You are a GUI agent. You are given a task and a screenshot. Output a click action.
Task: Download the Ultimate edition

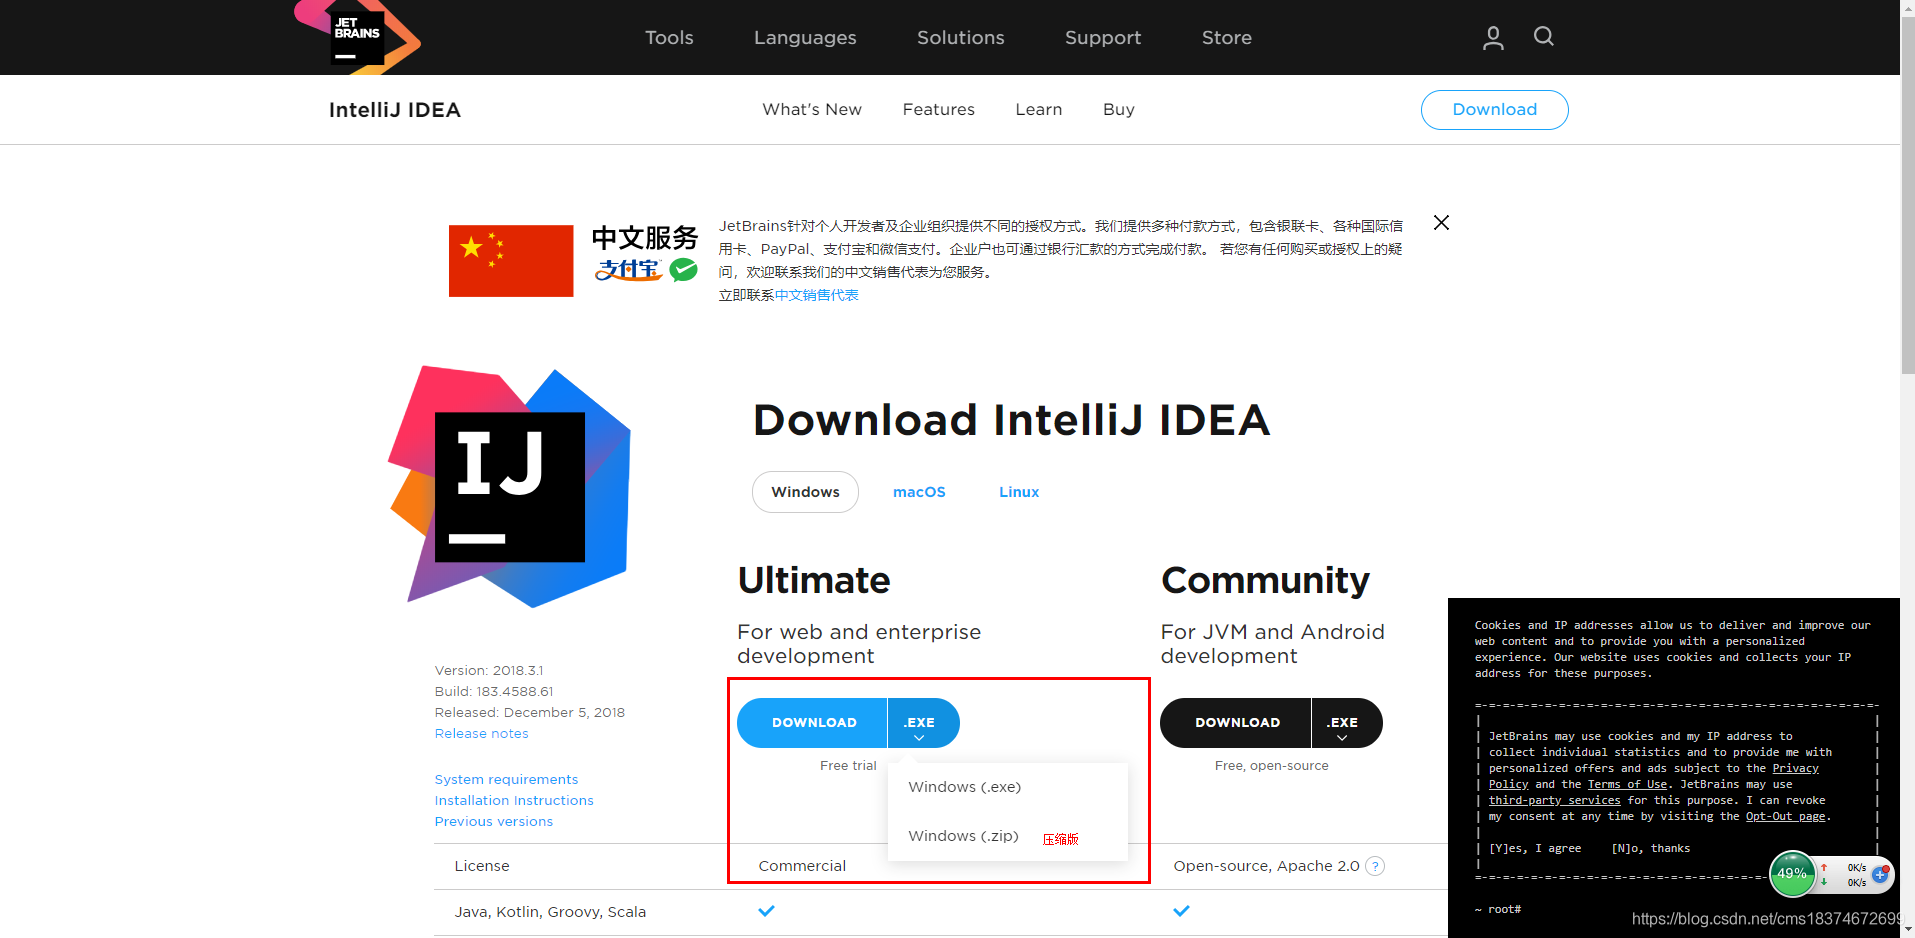[812, 723]
